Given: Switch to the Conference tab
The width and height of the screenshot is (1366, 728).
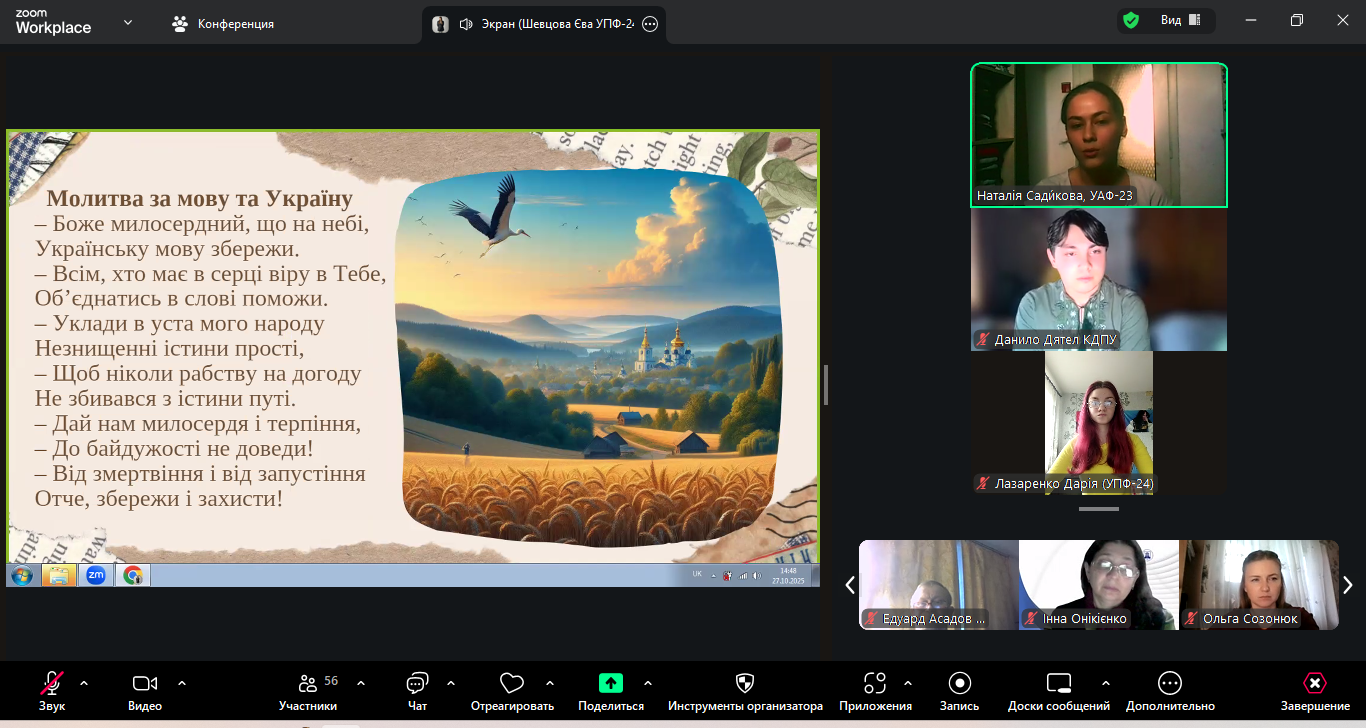Looking at the screenshot, I should click(223, 23).
